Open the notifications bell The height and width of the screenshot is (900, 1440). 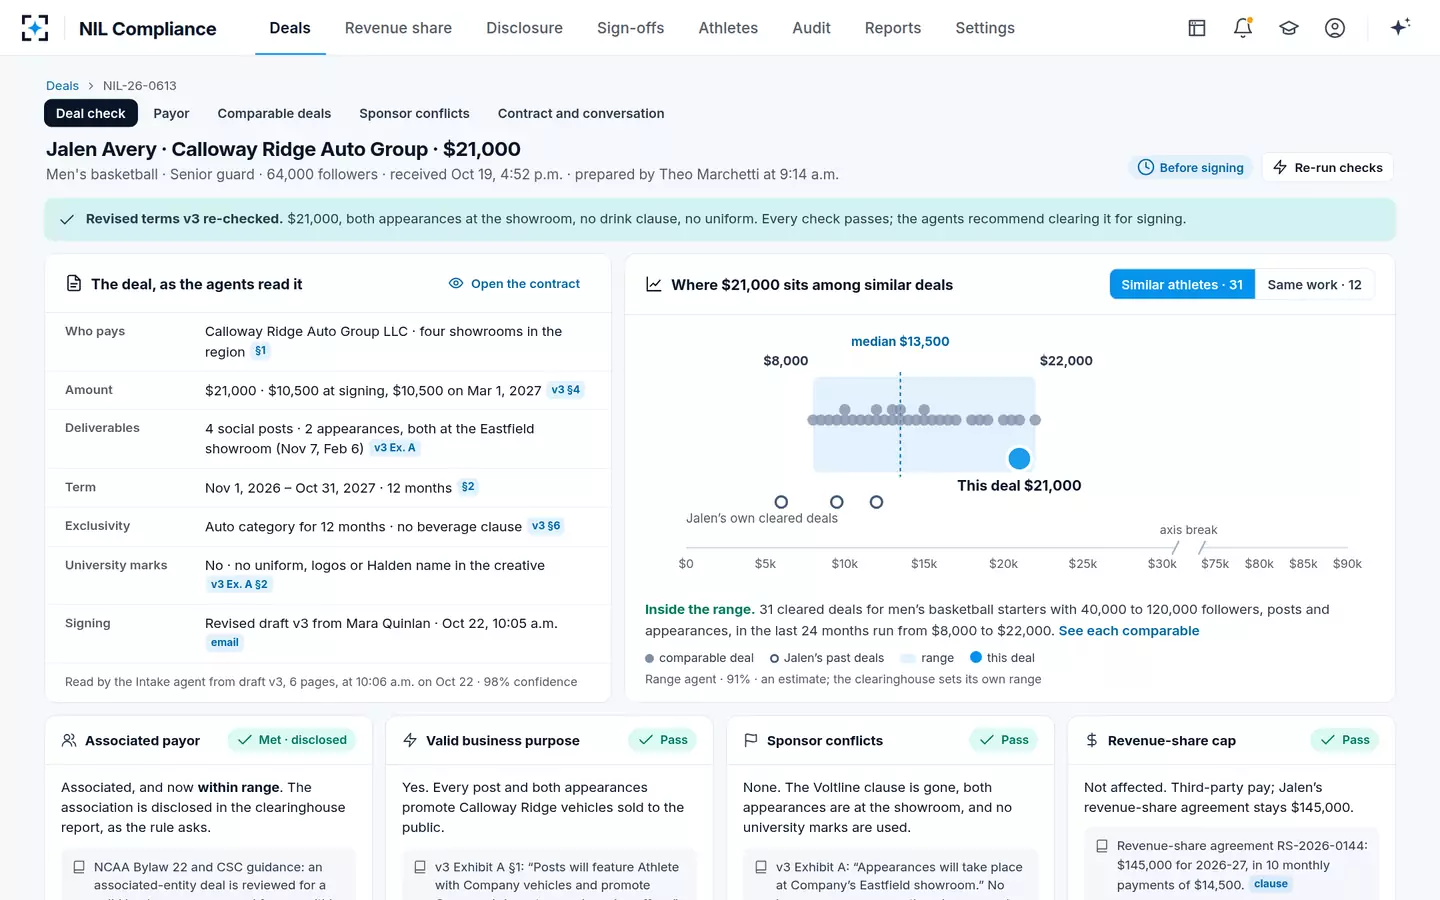tap(1243, 28)
